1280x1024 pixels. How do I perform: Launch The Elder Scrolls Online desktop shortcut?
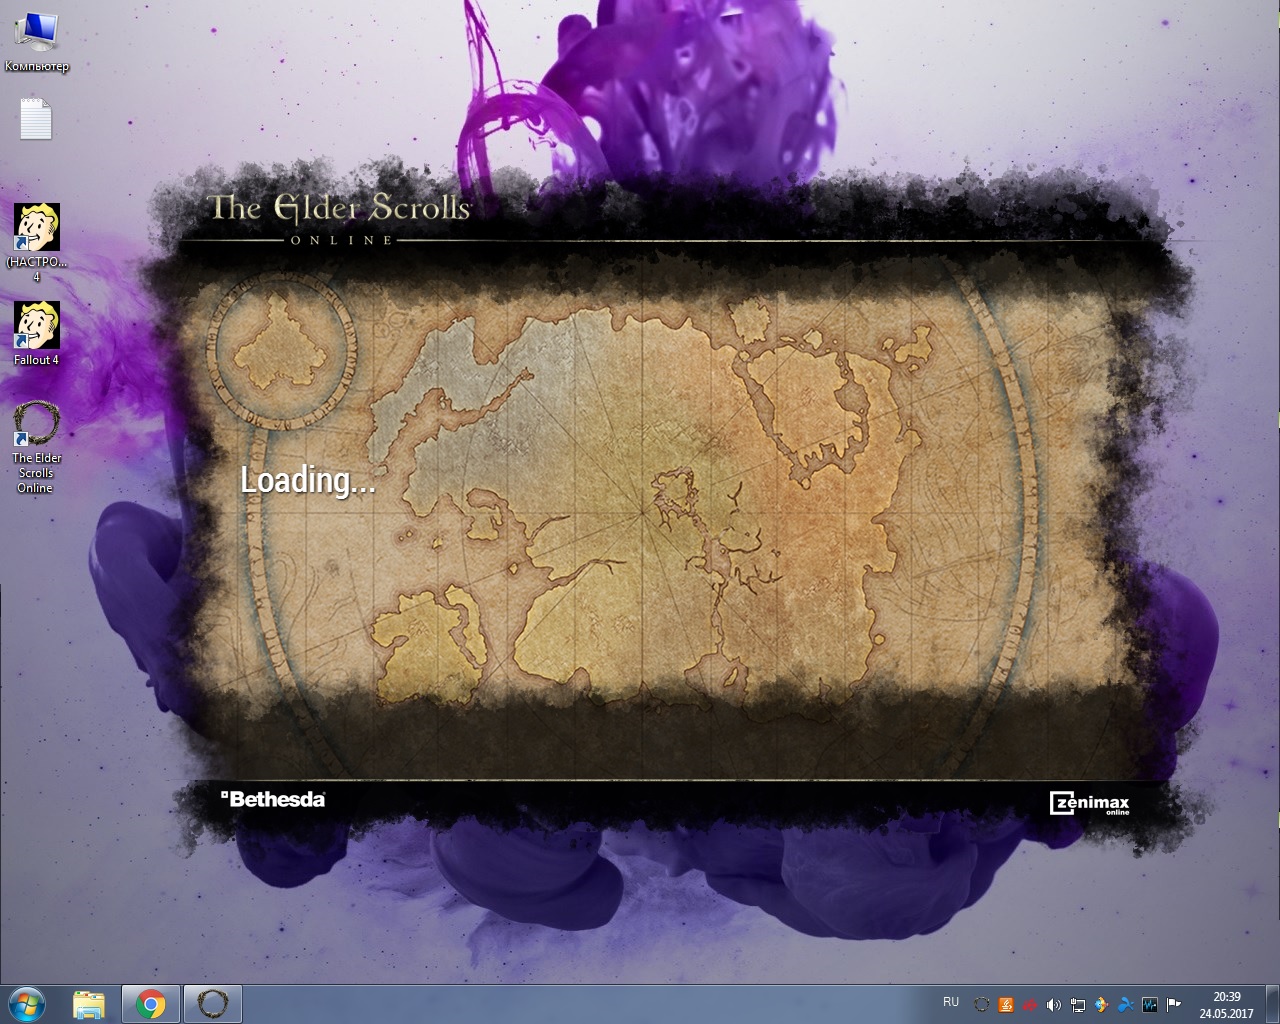[36, 425]
